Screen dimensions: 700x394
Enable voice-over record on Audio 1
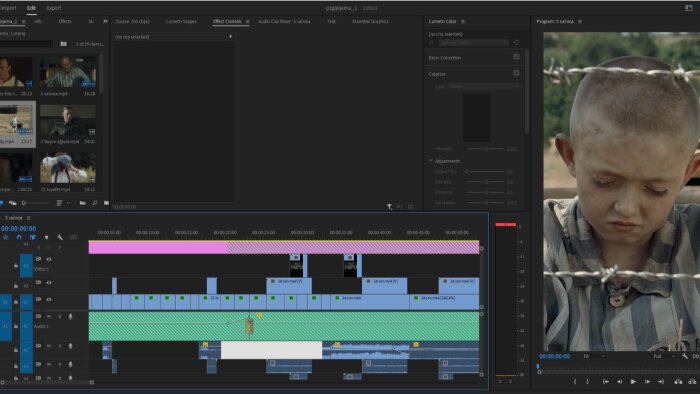70,316
